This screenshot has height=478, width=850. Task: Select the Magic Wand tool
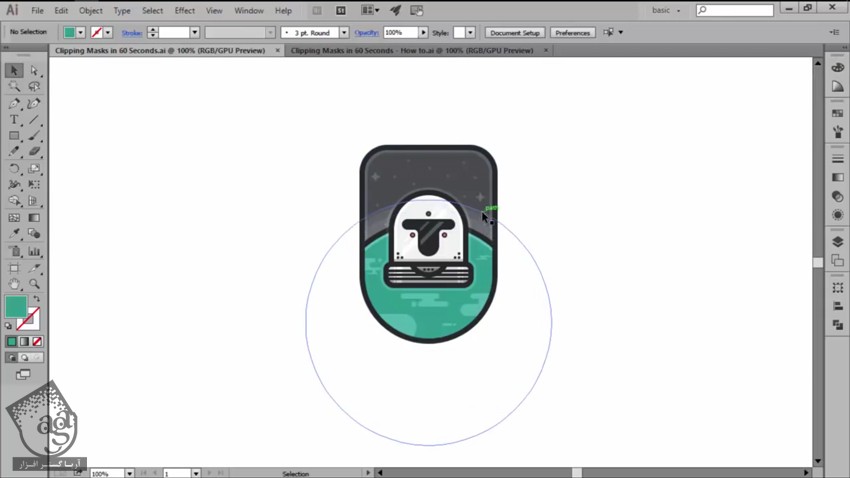click(x=14, y=87)
